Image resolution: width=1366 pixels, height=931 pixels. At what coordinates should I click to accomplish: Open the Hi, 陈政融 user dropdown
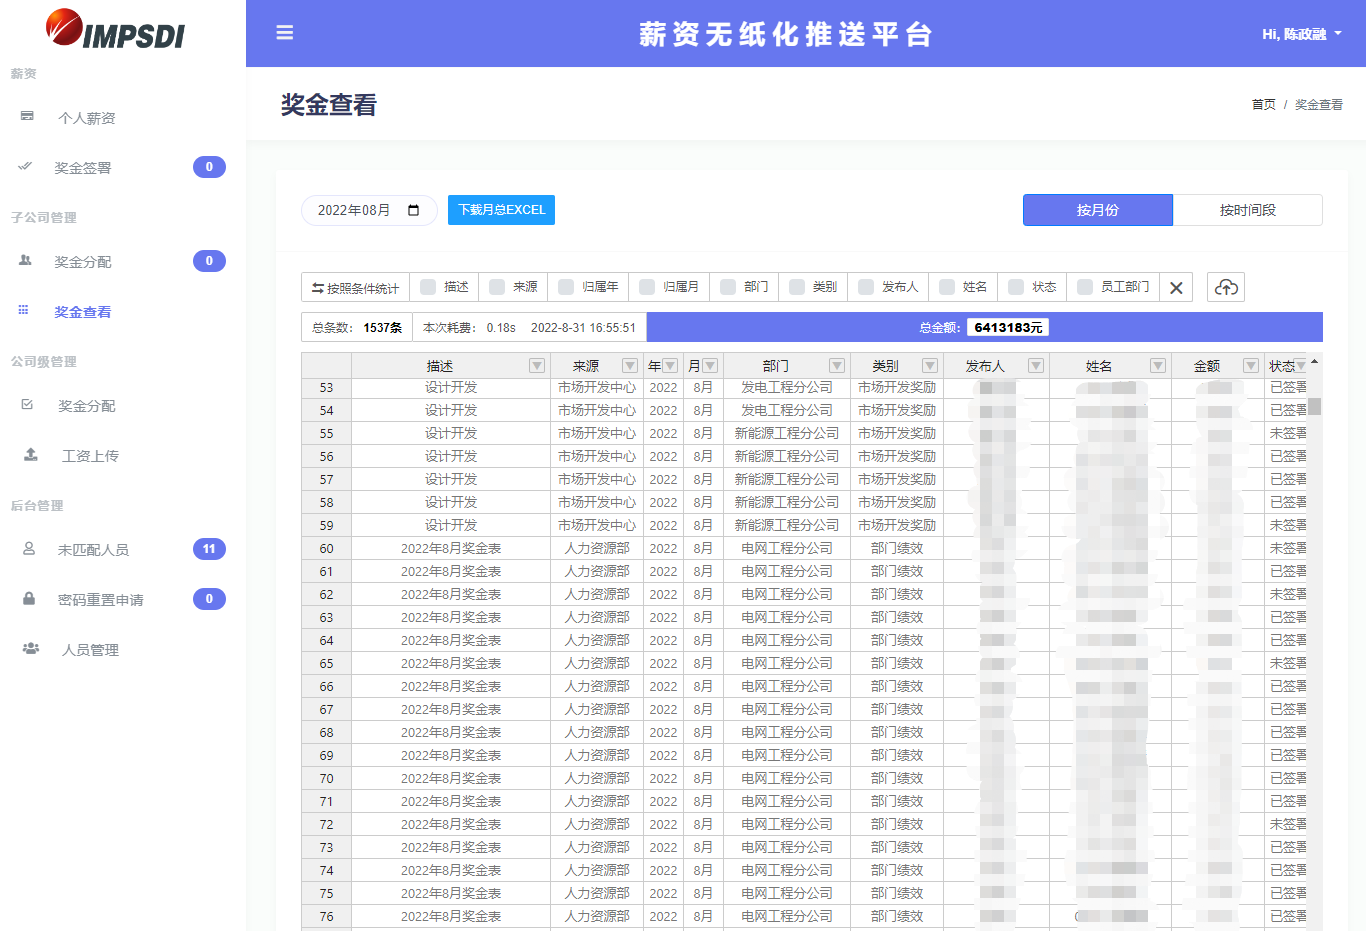pyautogui.click(x=1301, y=34)
